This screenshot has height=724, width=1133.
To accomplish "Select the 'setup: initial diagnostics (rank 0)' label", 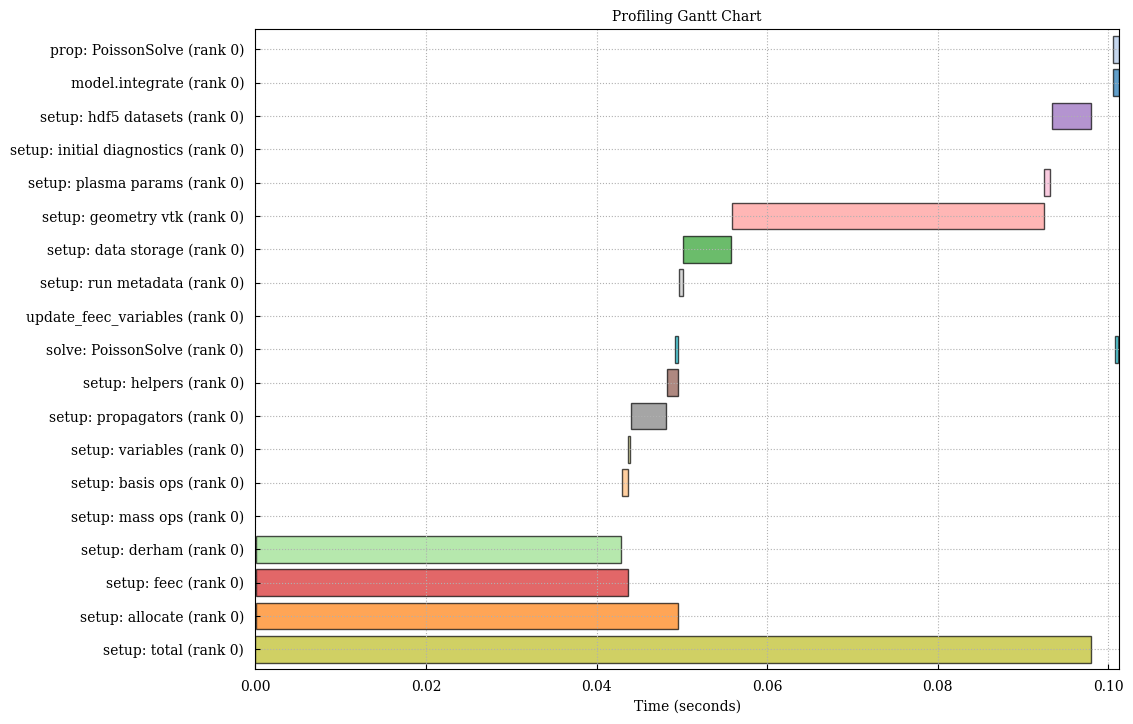I will click(x=127, y=150).
